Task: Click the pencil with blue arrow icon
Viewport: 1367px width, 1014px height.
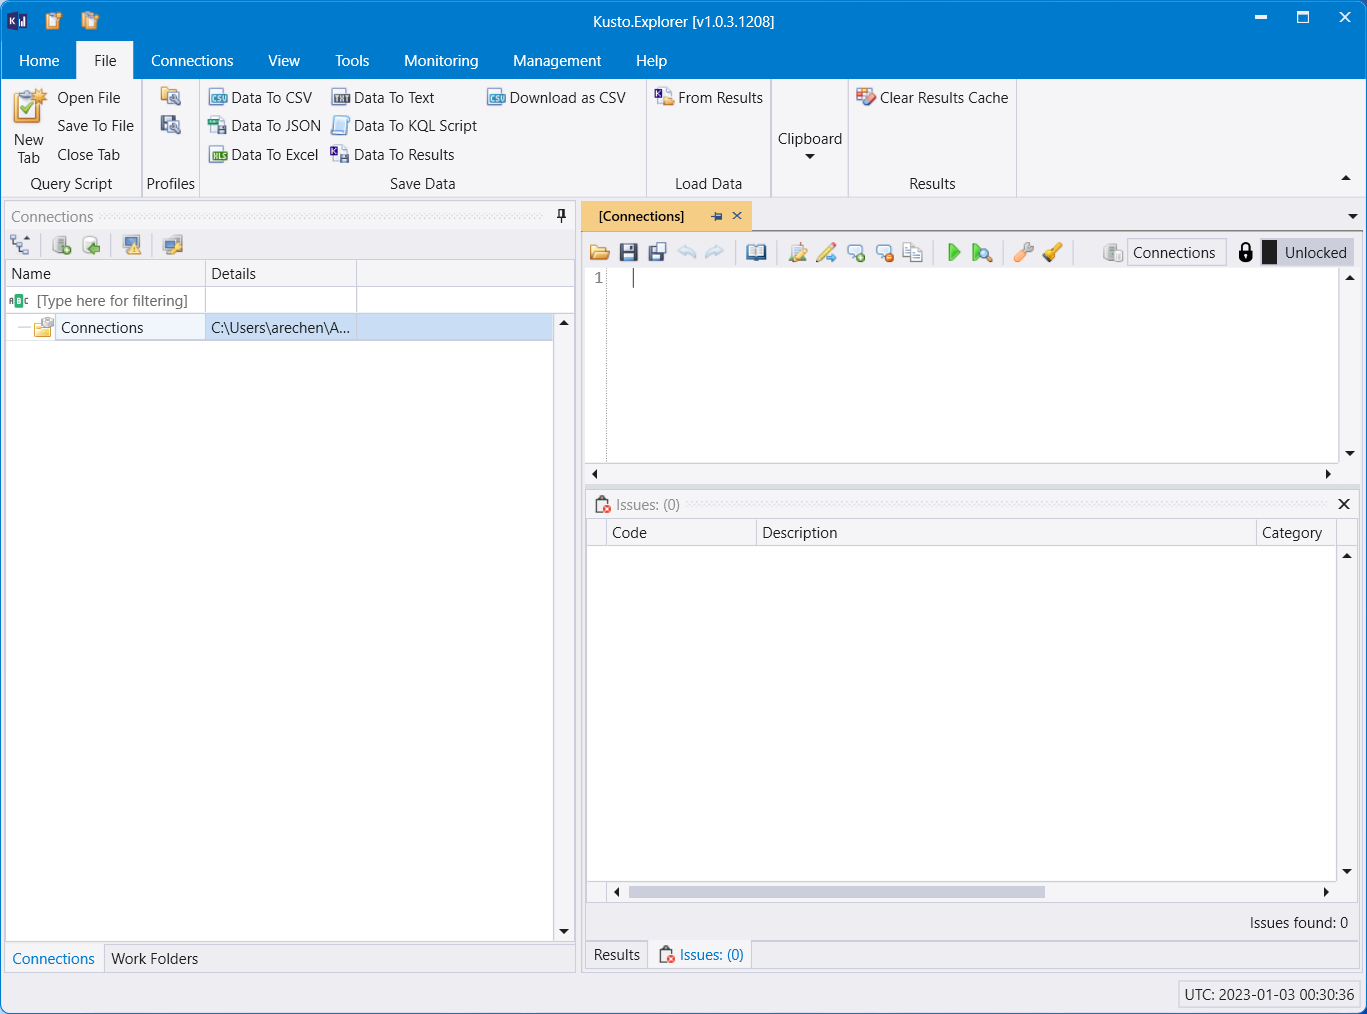Action: (826, 253)
